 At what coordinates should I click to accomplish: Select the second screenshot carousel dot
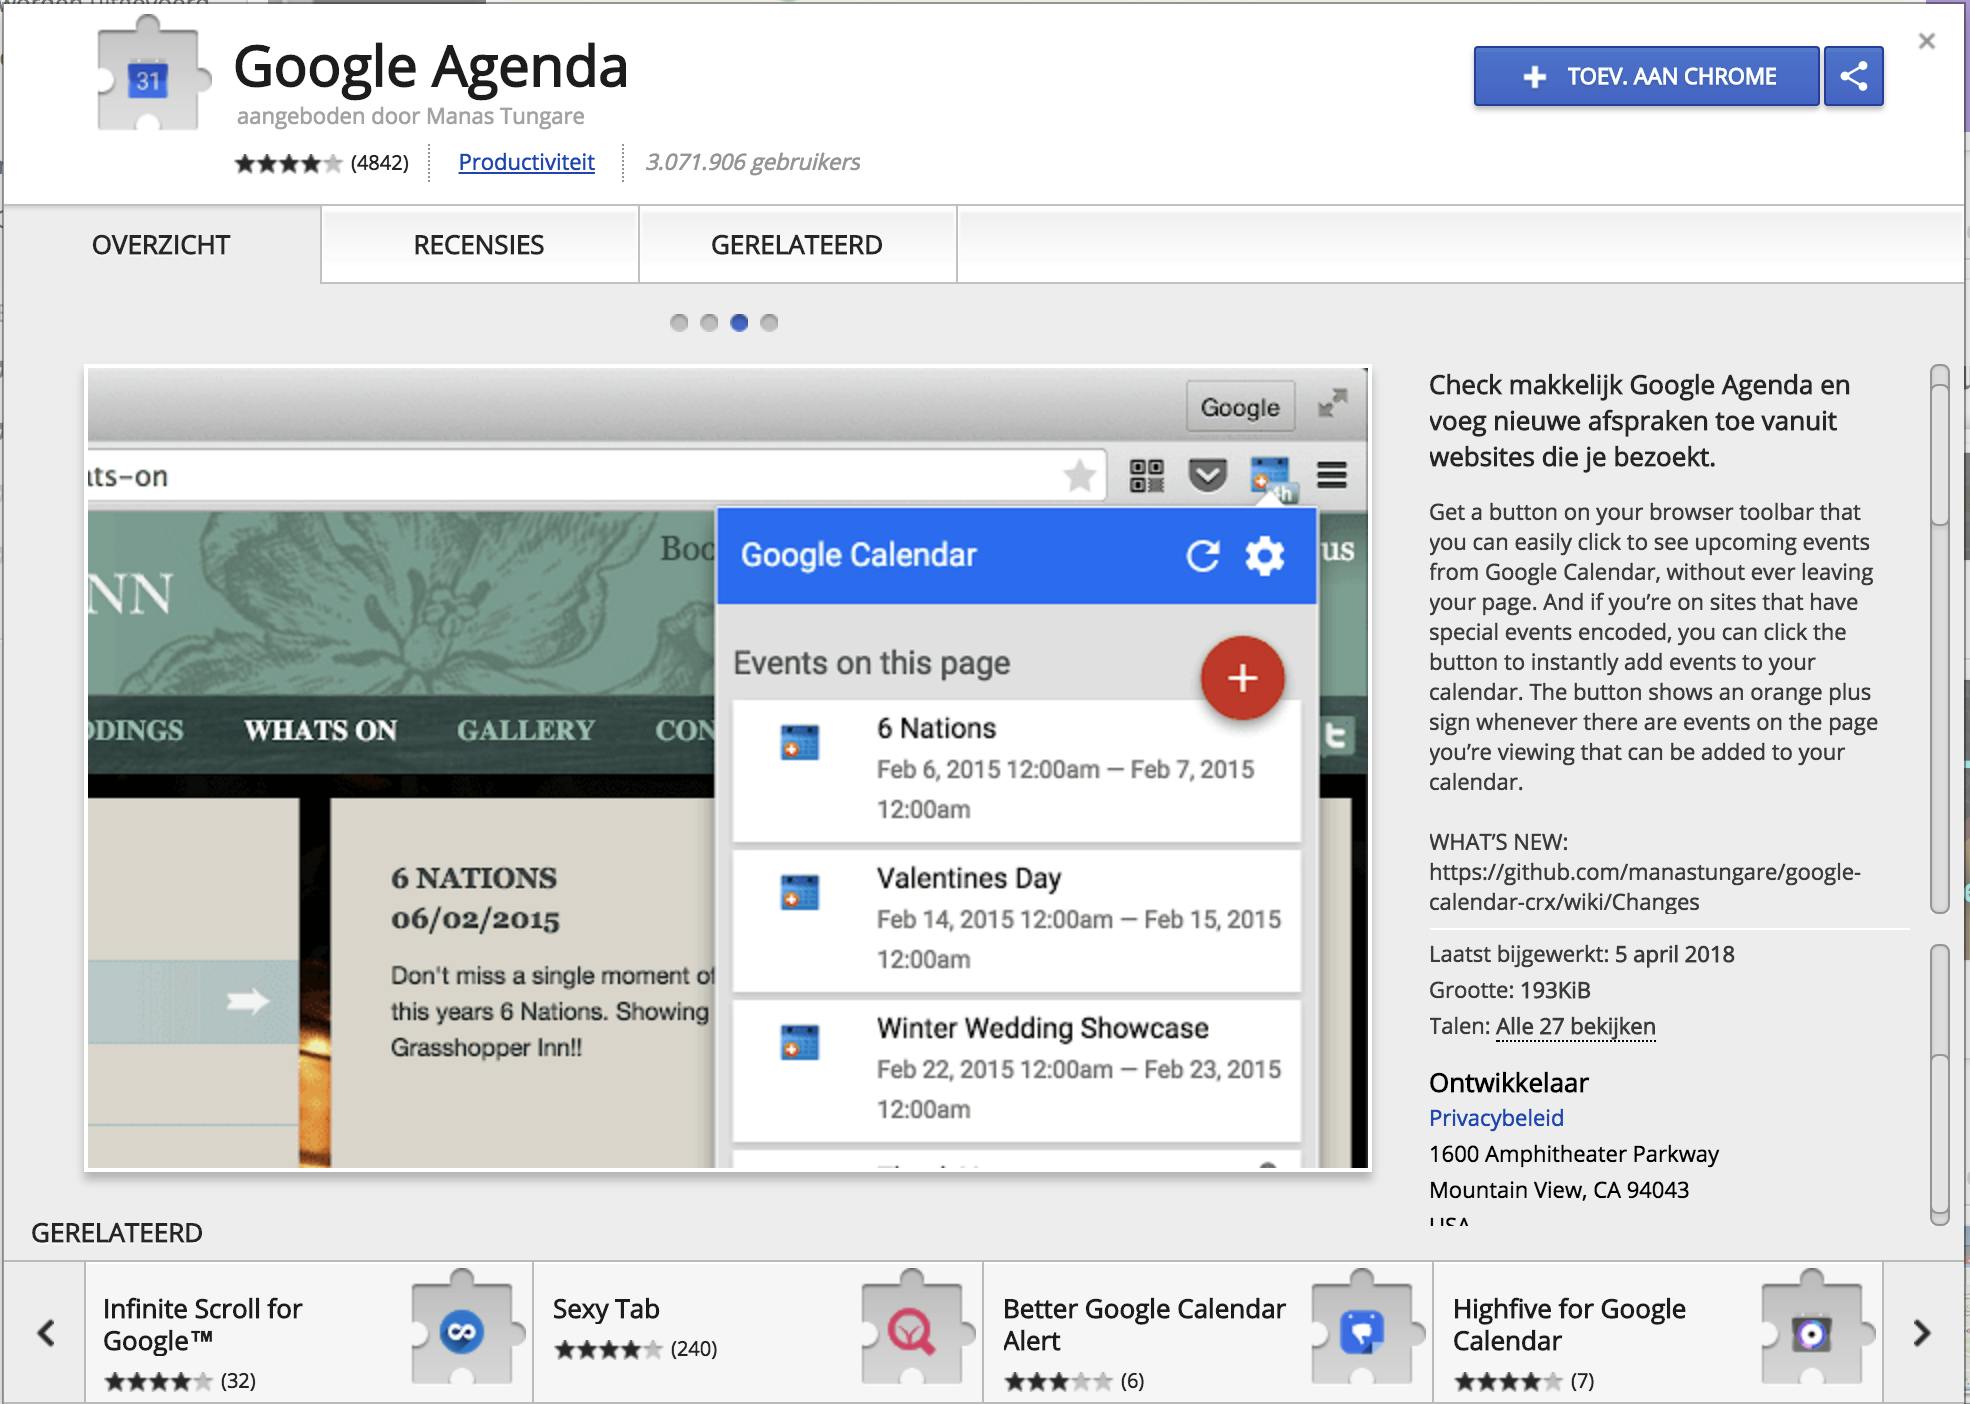pyautogui.click(x=709, y=322)
